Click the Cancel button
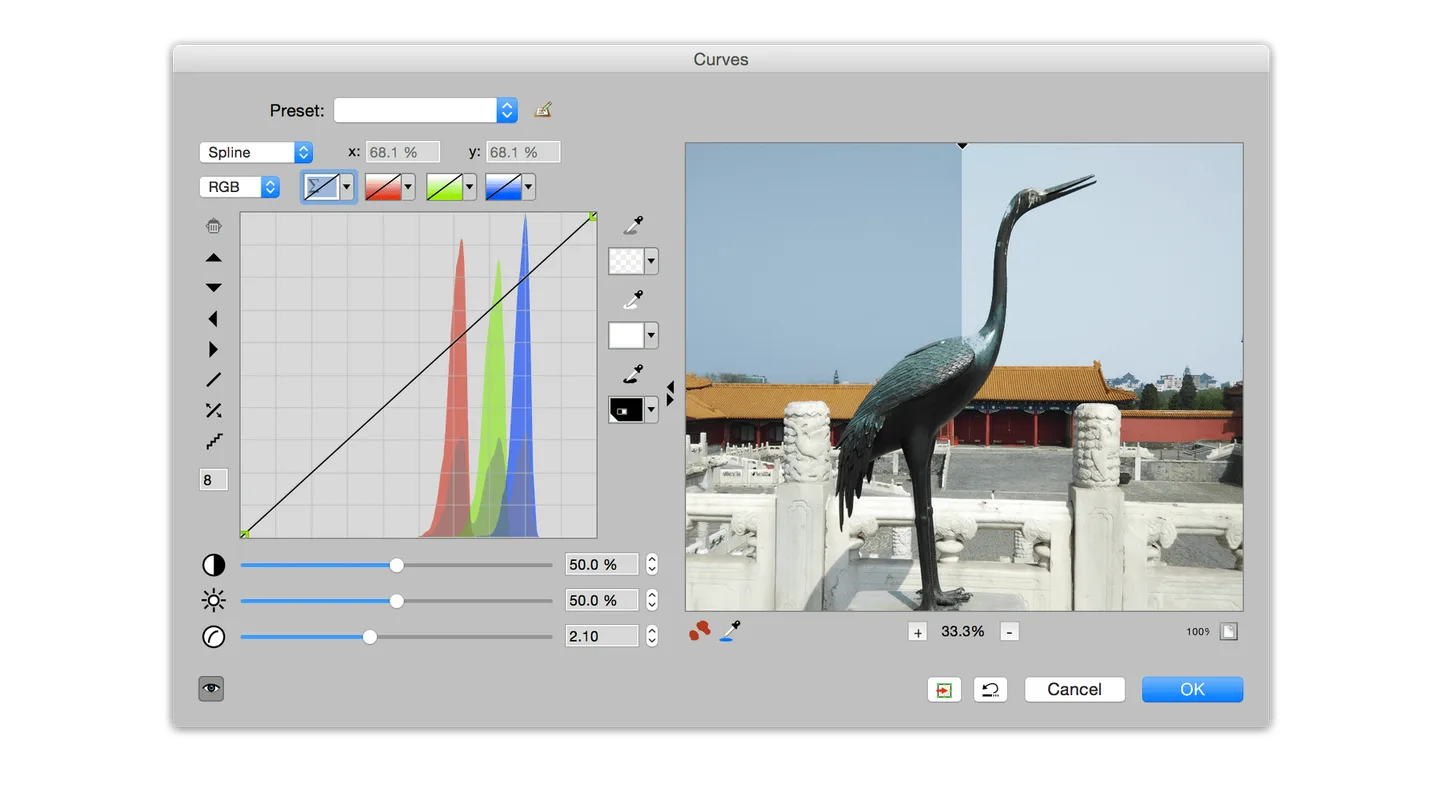The image size is (1440, 800). pyautogui.click(x=1075, y=689)
